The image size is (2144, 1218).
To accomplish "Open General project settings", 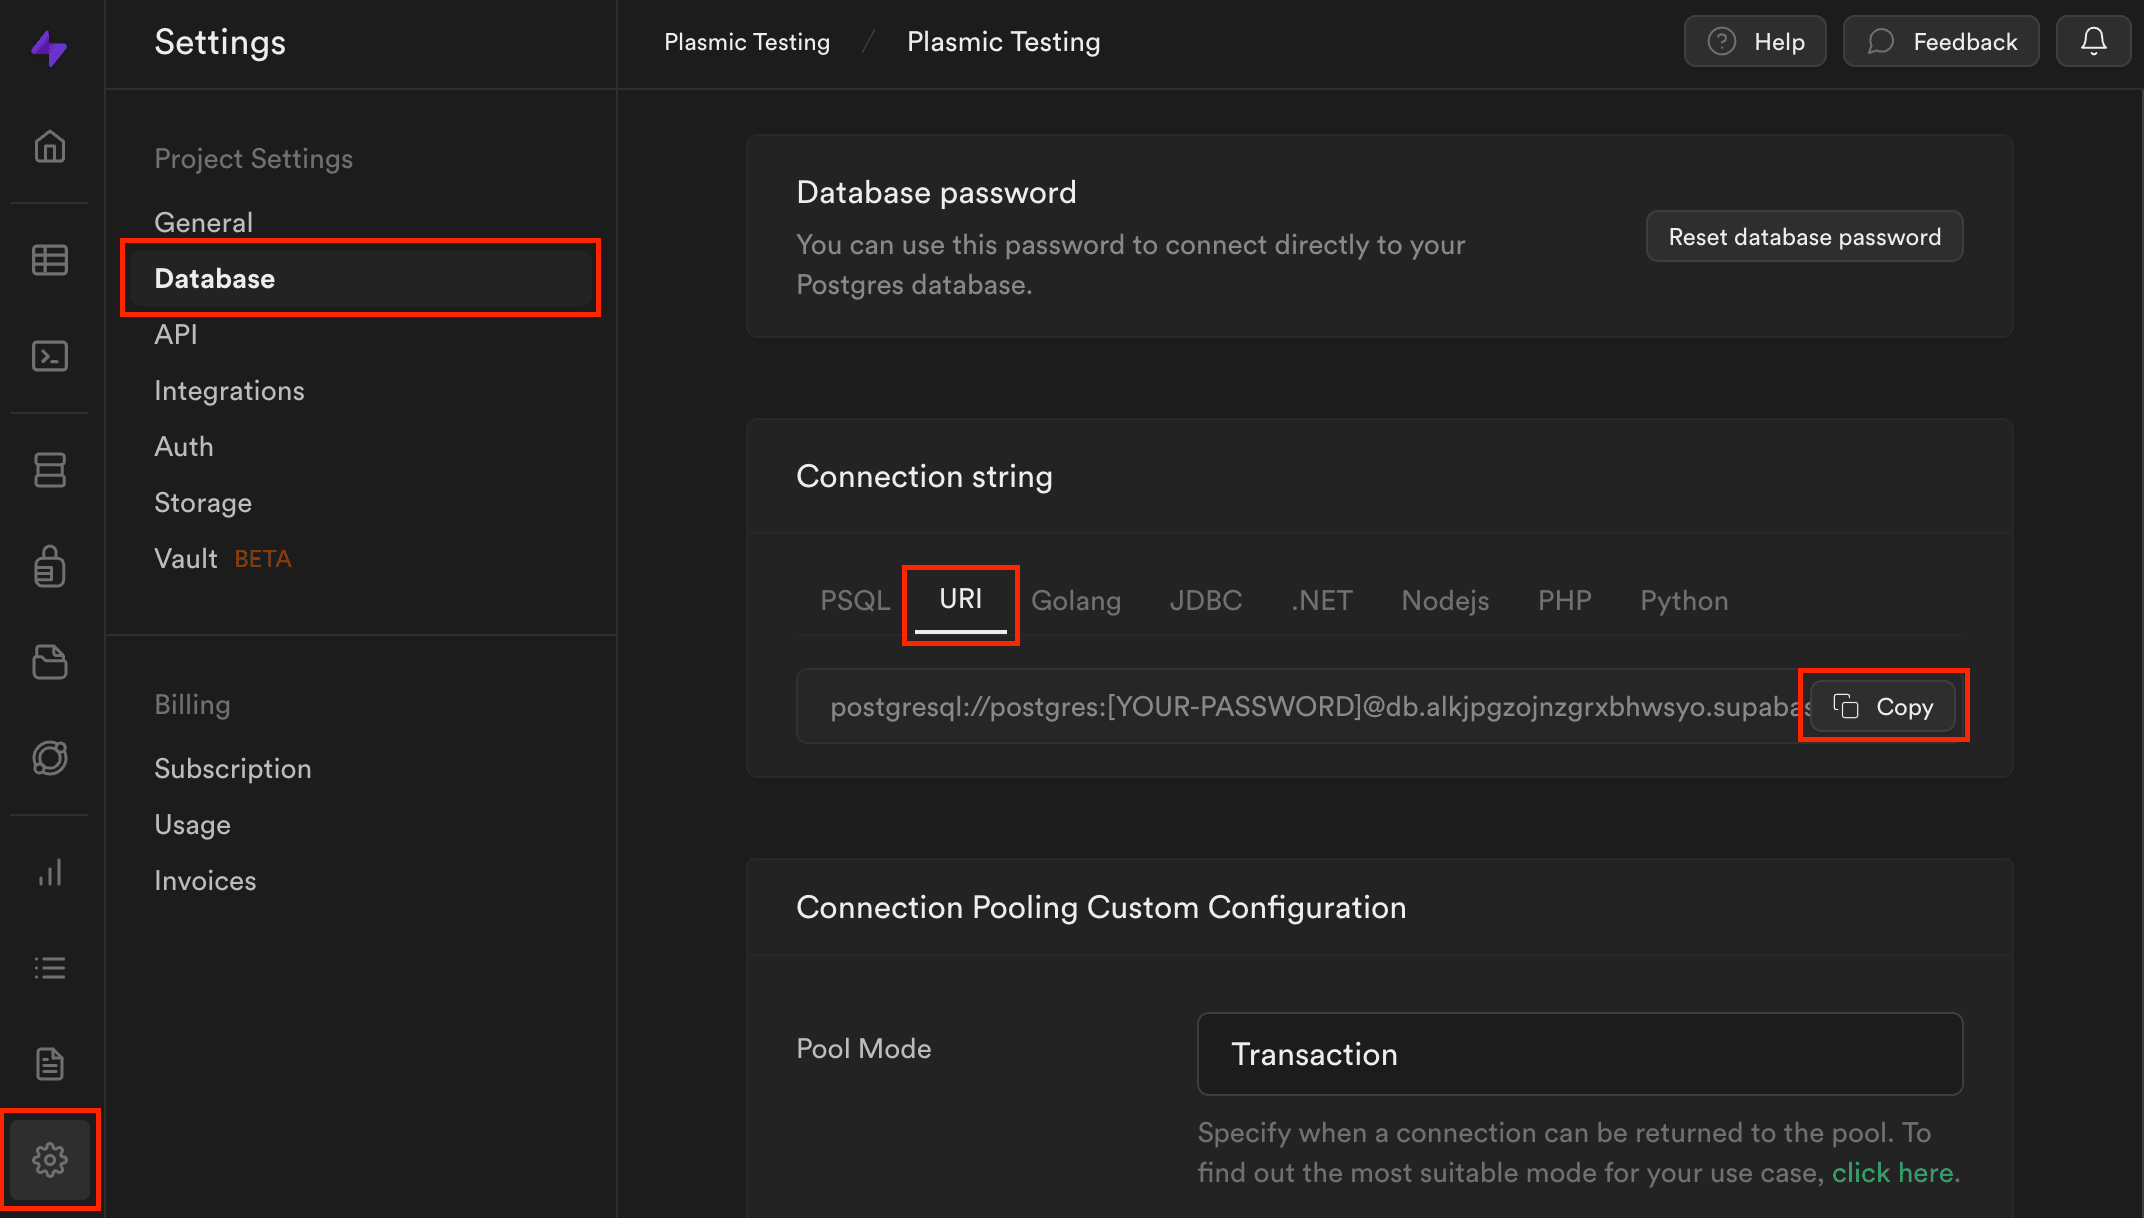I will coord(204,222).
